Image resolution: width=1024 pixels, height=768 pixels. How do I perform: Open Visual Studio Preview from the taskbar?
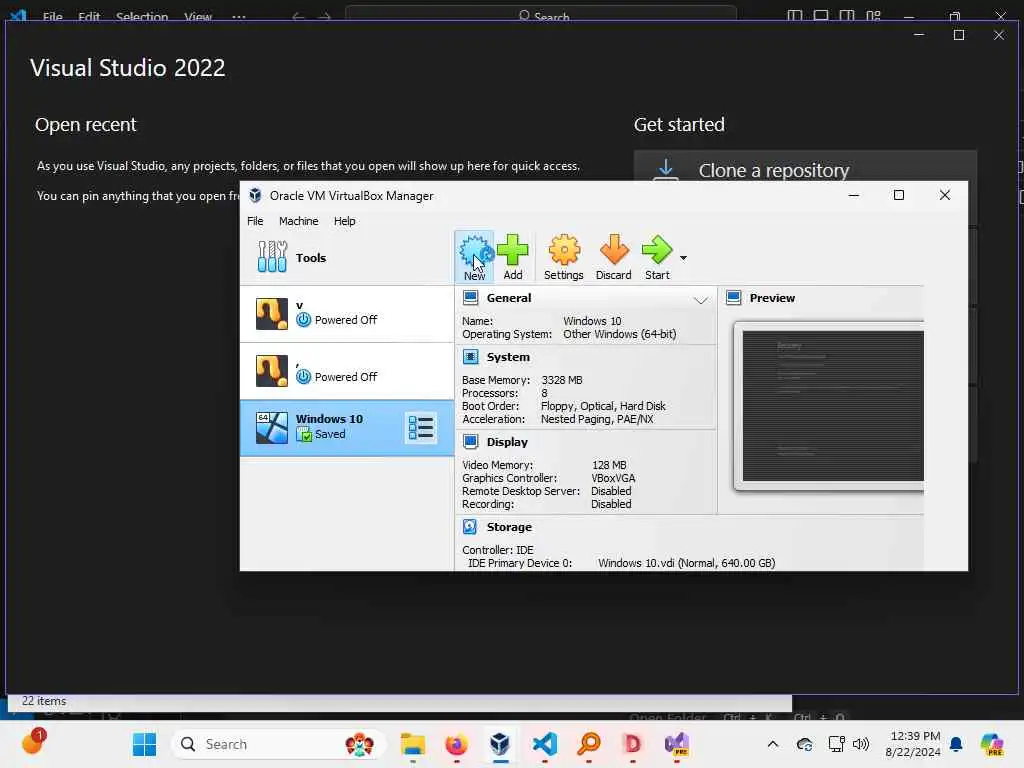pos(677,744)
